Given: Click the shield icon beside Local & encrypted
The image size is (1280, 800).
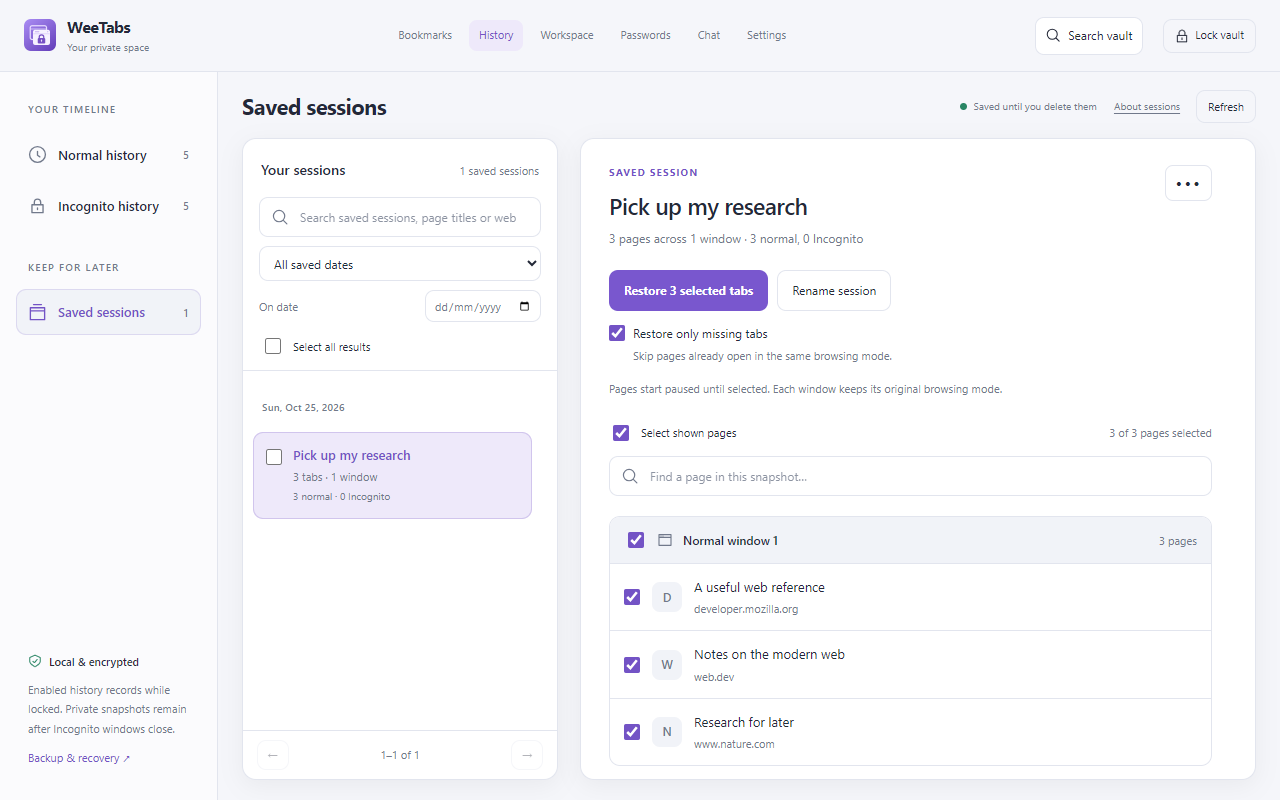Looking at the screenshot, I should click(x=35, y=661).
